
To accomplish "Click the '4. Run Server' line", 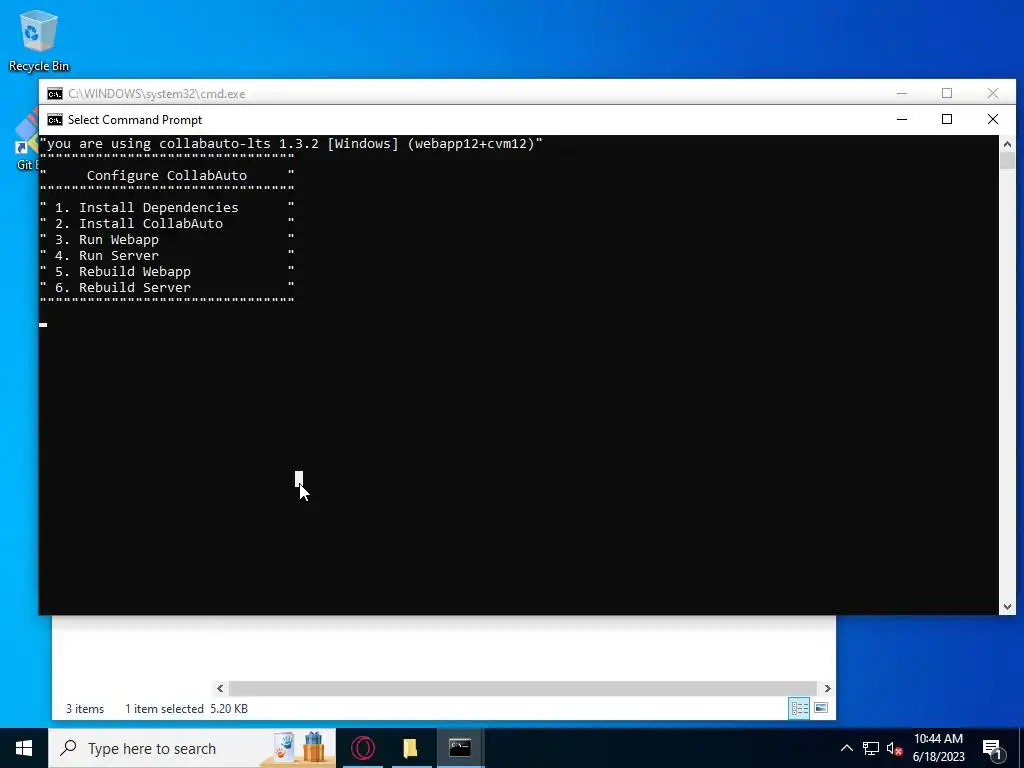I will [106, 255].
